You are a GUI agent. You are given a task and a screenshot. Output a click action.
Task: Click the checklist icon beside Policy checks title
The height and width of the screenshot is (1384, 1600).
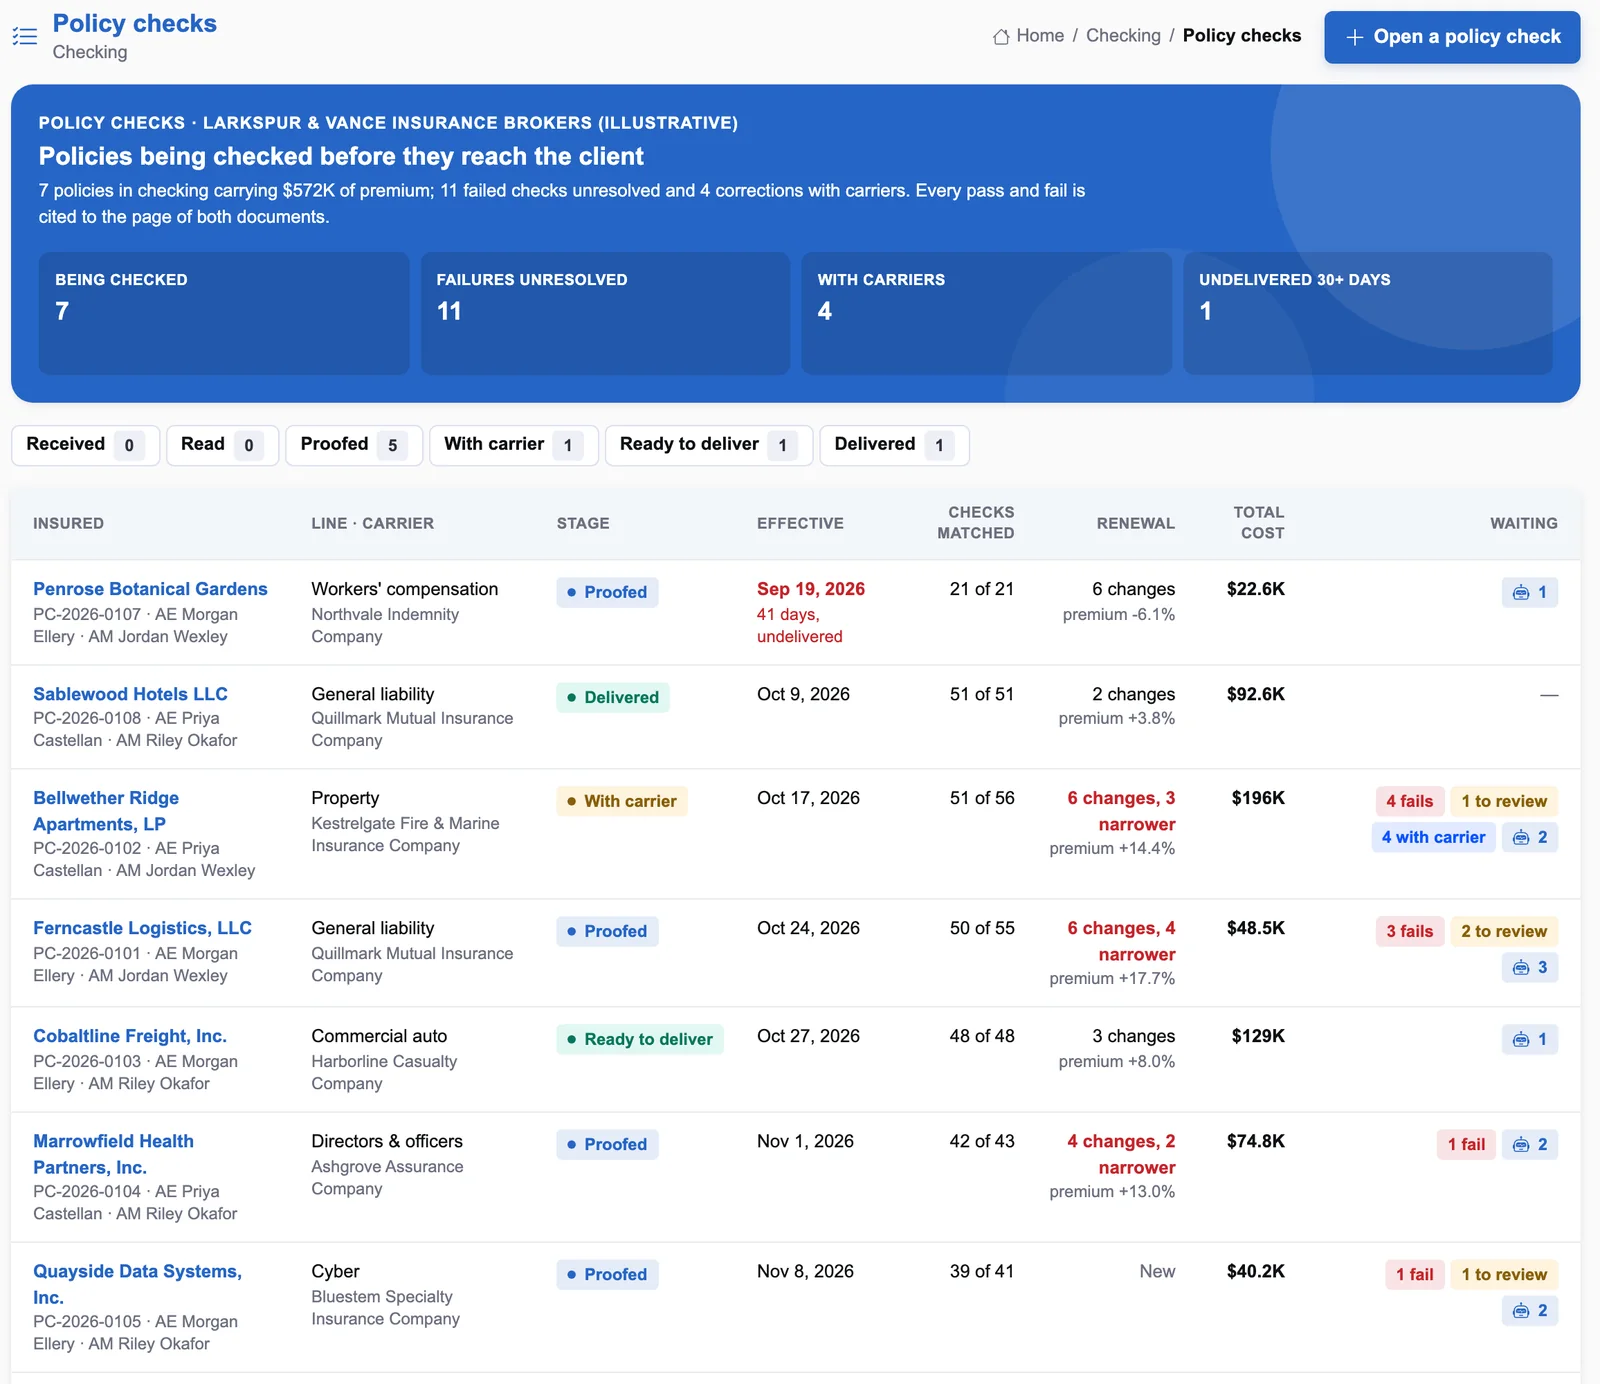[x=25, y=37]
